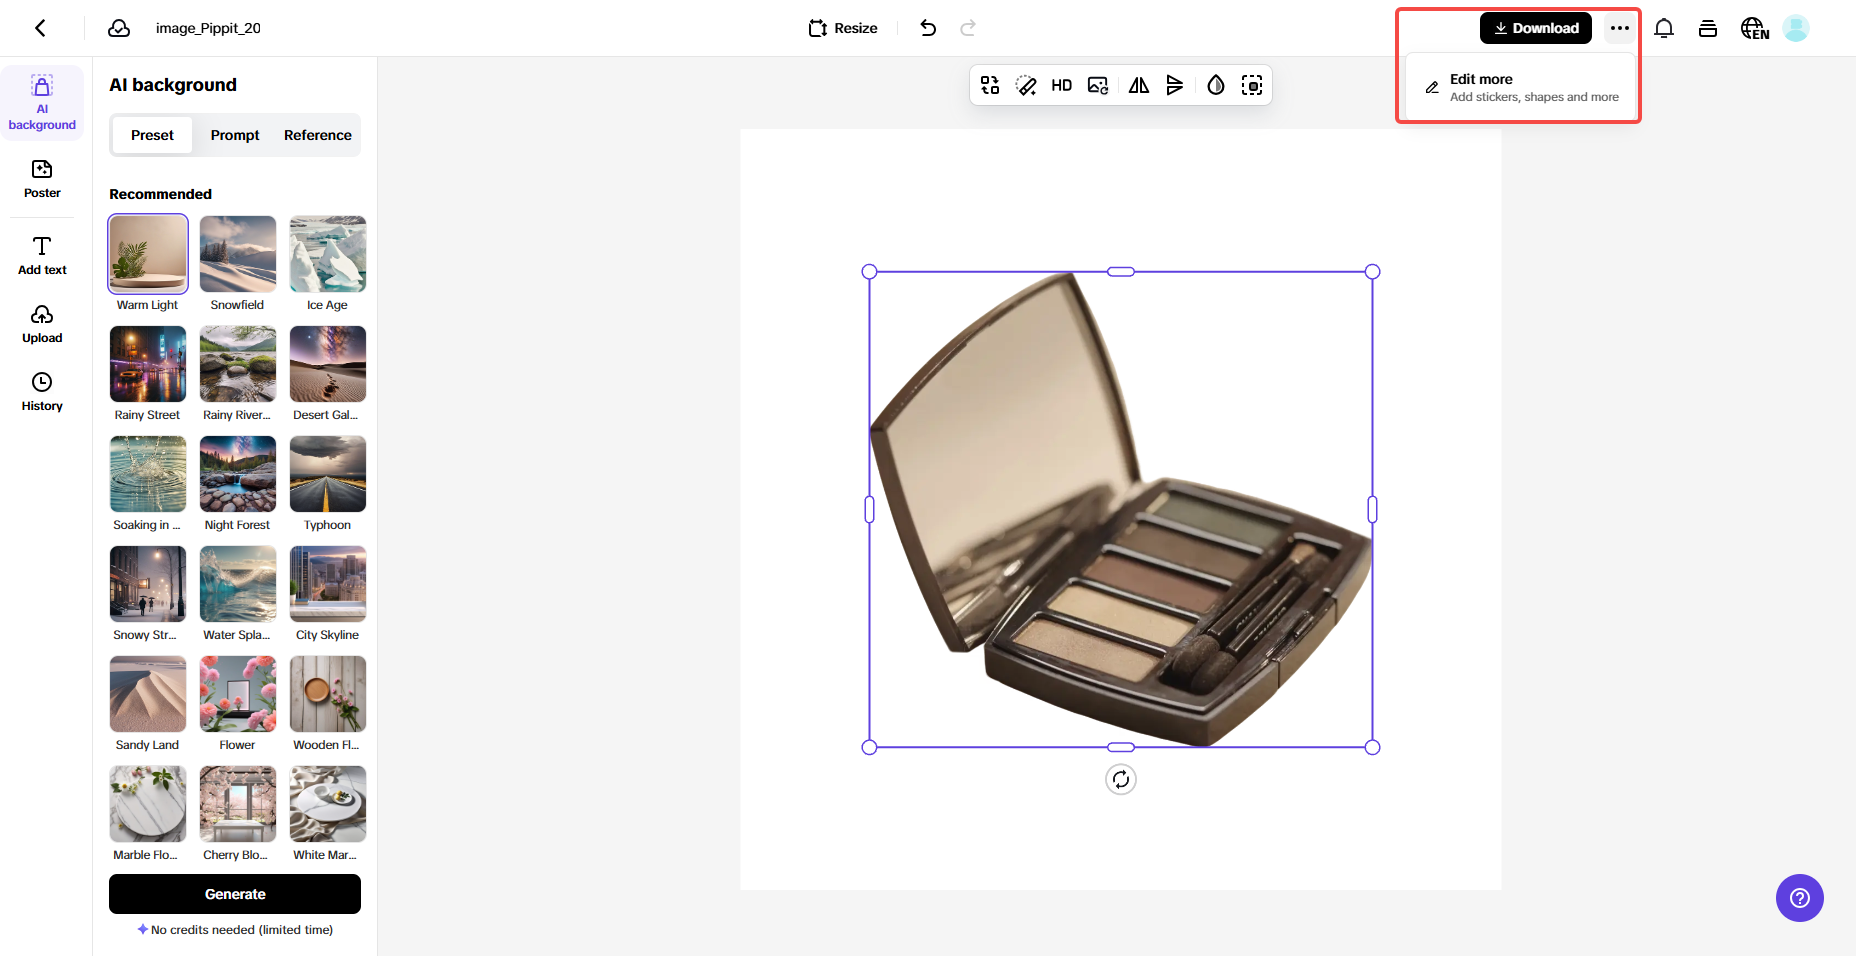Choose Edit more from the dropdown
The width and height of the screenshot is (1856, 956).
(x=1520, y=87)
